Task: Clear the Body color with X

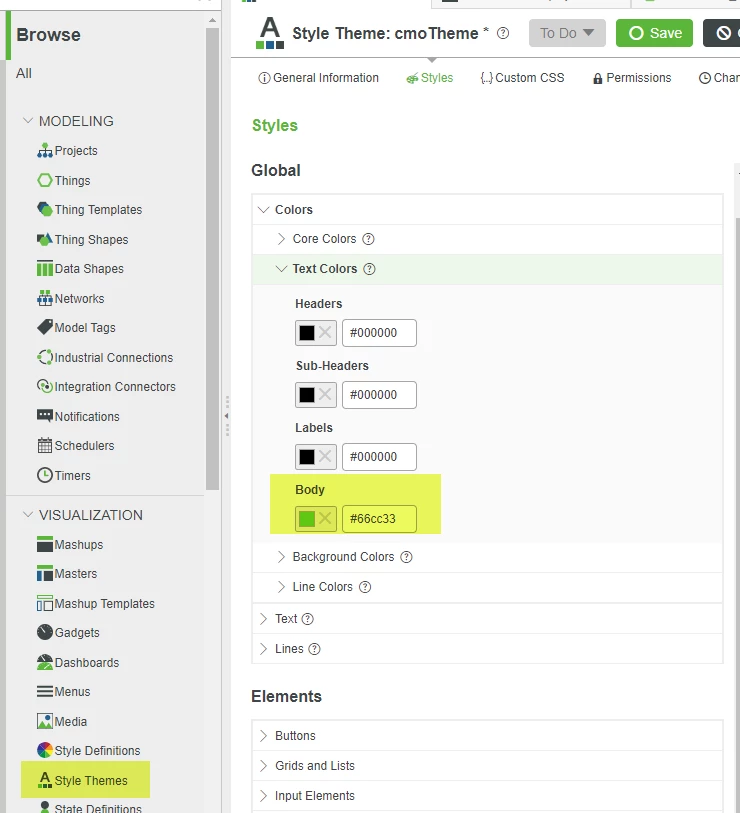Action: tap(325, 518)
